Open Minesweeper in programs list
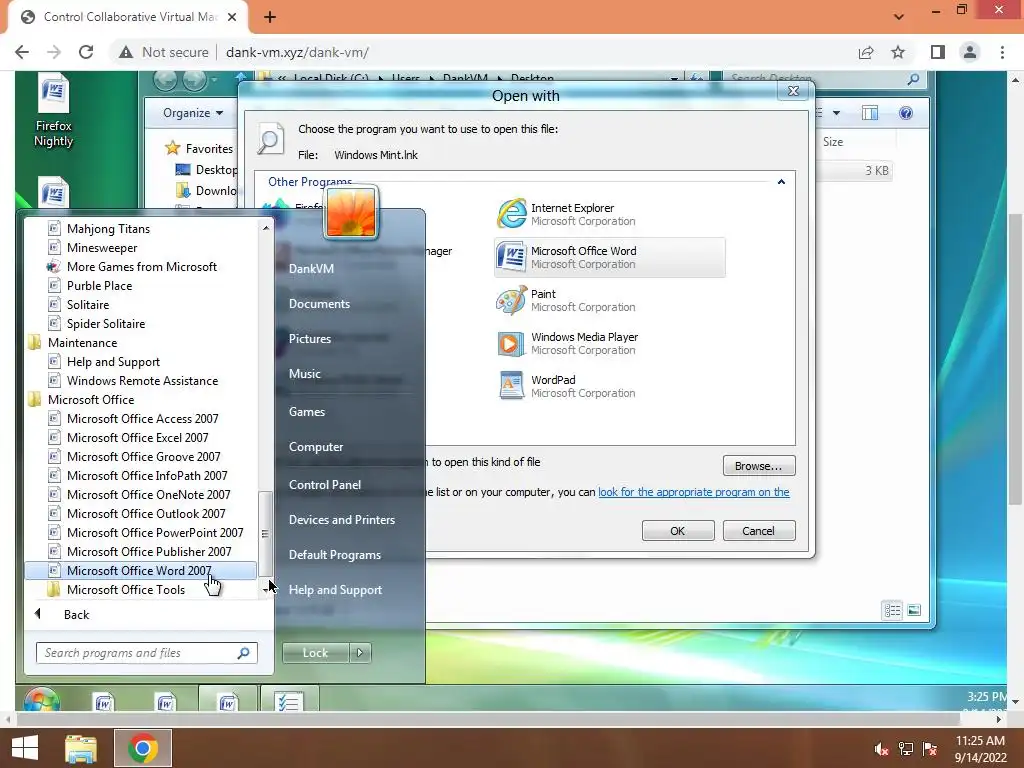This screenshot has width=1024, height=768. pos(102,248)
